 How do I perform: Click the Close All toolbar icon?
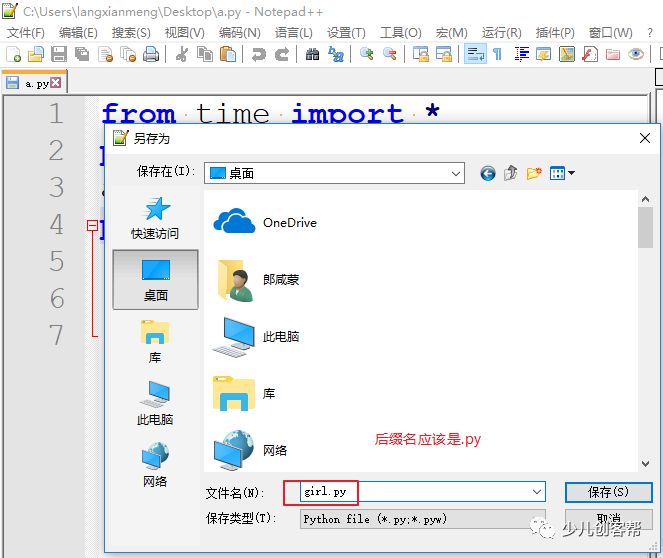point(128,54)
